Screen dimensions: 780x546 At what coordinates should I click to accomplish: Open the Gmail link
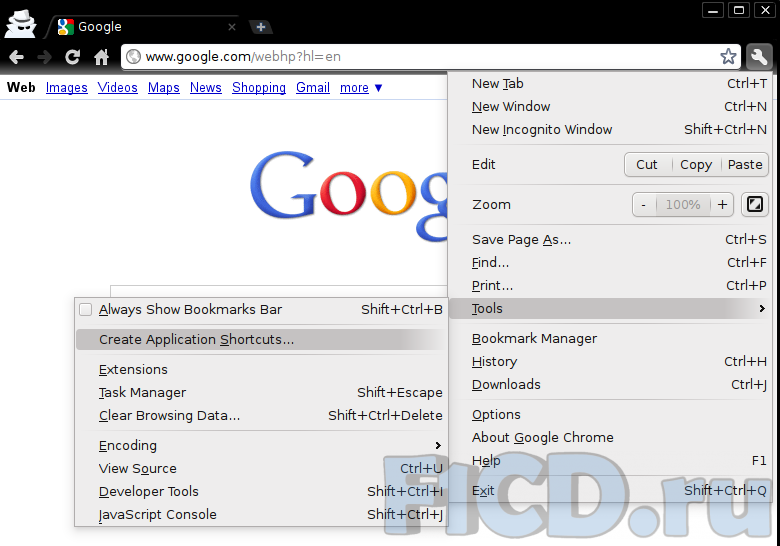[x=313, y=88]
